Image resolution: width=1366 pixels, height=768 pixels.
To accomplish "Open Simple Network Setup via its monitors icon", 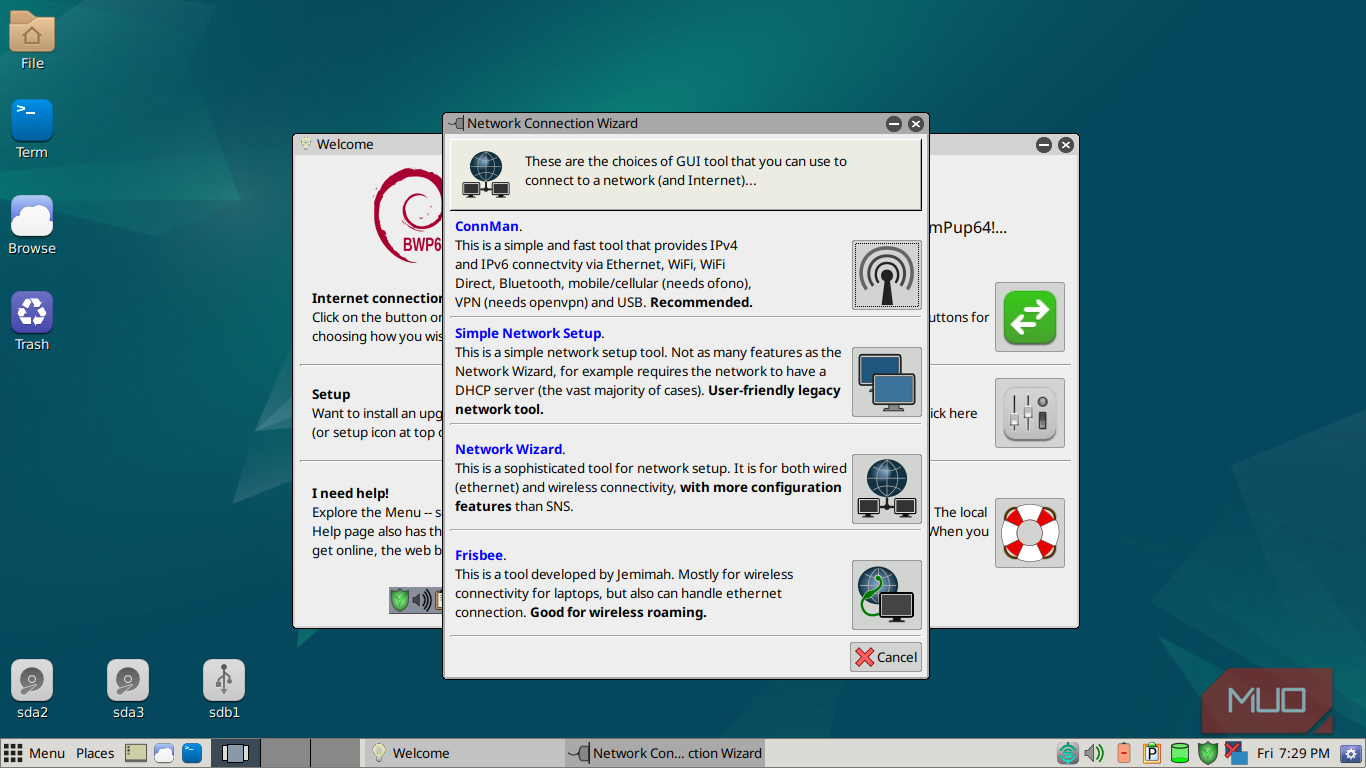I will pyautogui.click(x=886, y=381).
